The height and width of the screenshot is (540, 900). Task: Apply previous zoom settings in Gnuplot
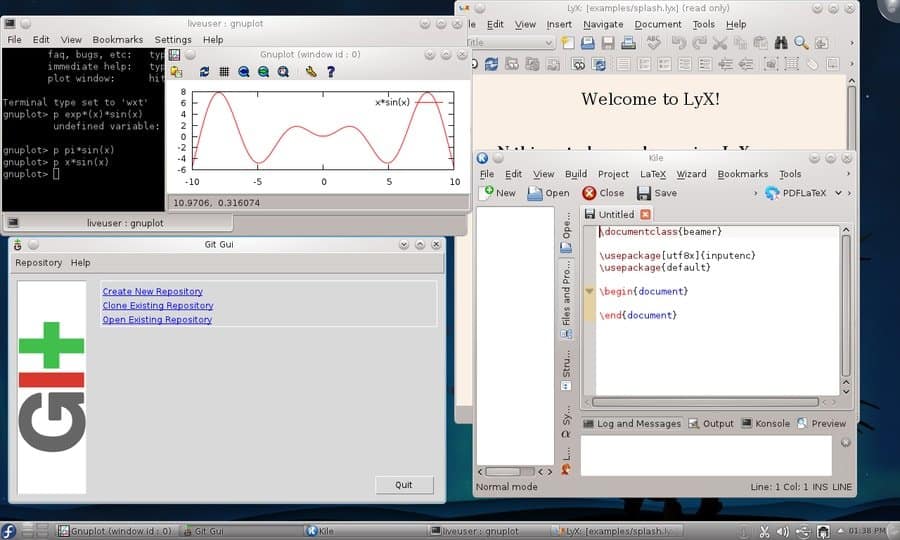point(243,72)
